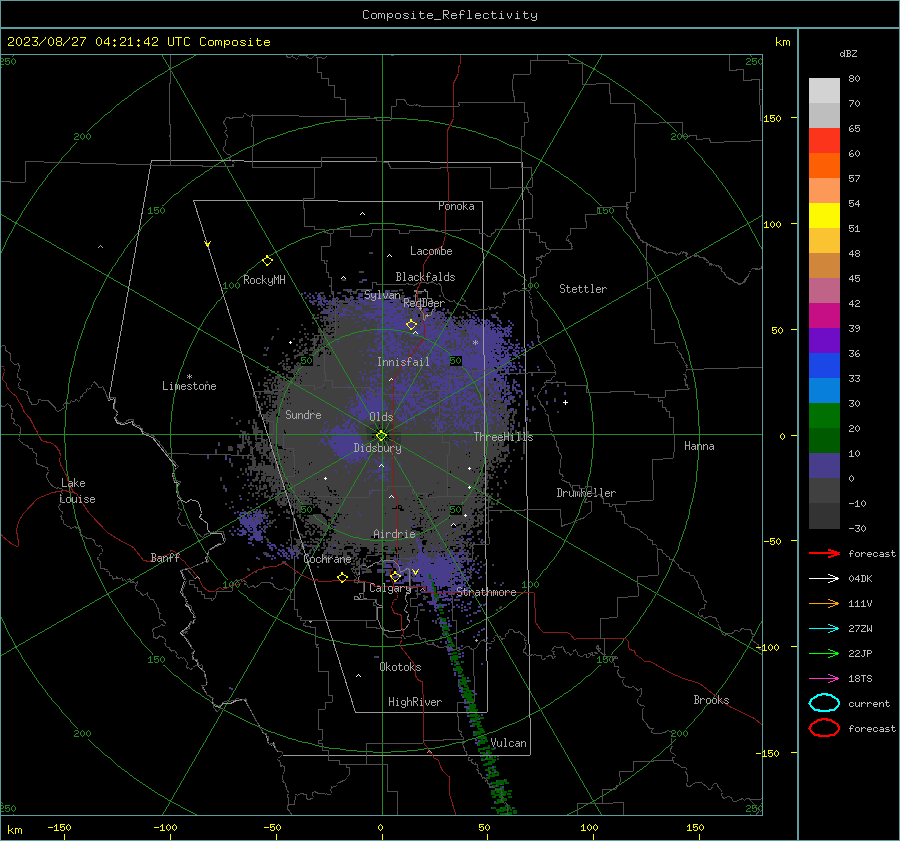900x841 pixels.
Task: Select the 20 dBZ green color swatch
Action: coord(824,415)
